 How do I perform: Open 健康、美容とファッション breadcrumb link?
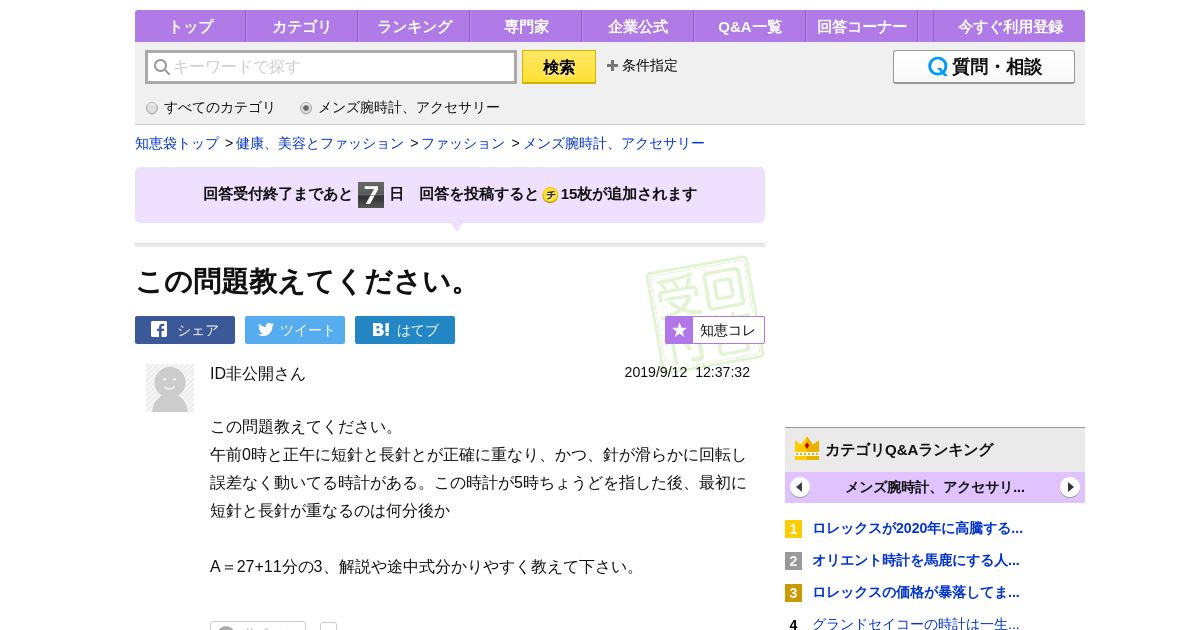tap(320, 143)
